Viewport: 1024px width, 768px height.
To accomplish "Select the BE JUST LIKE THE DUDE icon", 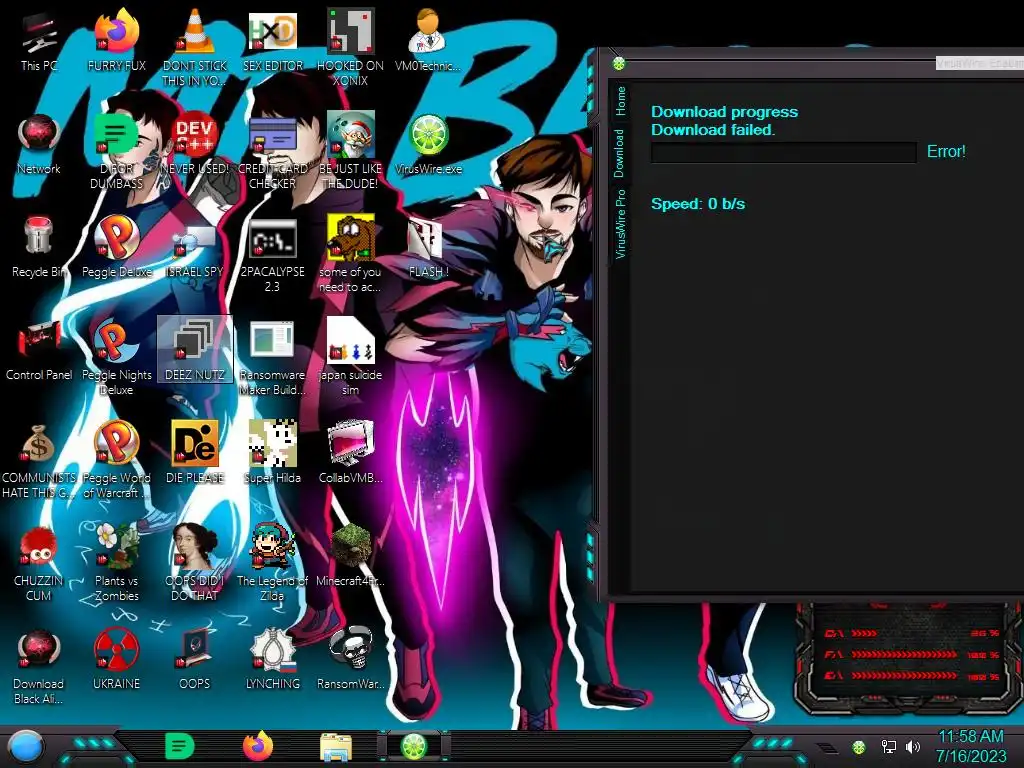I will [x=350, y=150].
